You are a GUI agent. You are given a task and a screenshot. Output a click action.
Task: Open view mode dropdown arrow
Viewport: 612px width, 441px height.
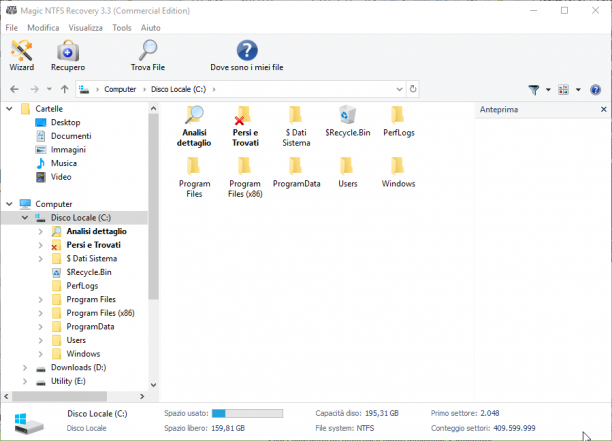click(x=578, y=90)
